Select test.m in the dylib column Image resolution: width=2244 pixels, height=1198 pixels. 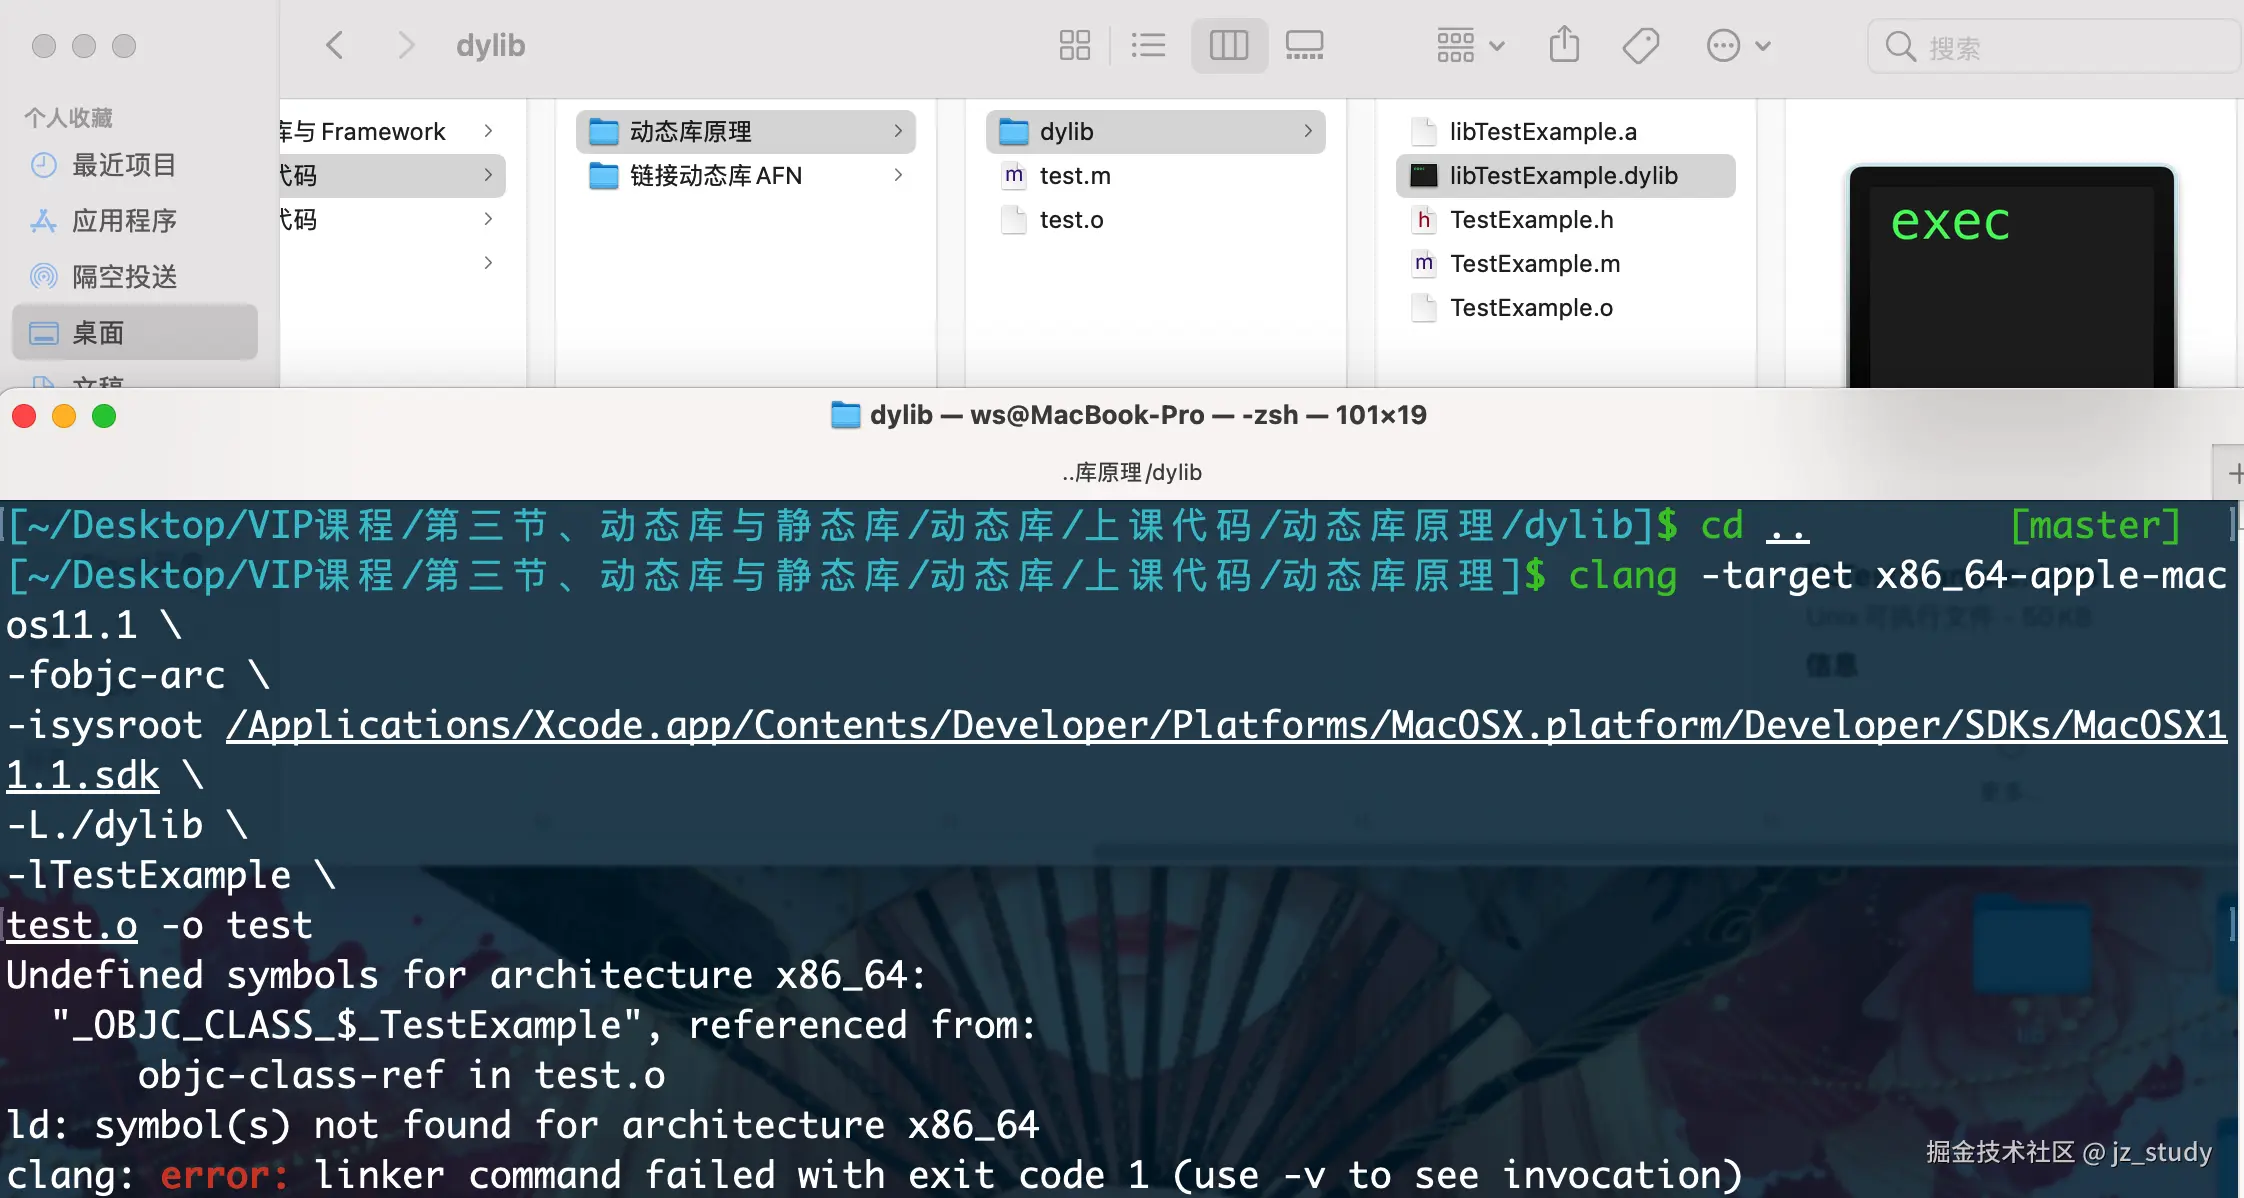click(x=1075, y=175)
